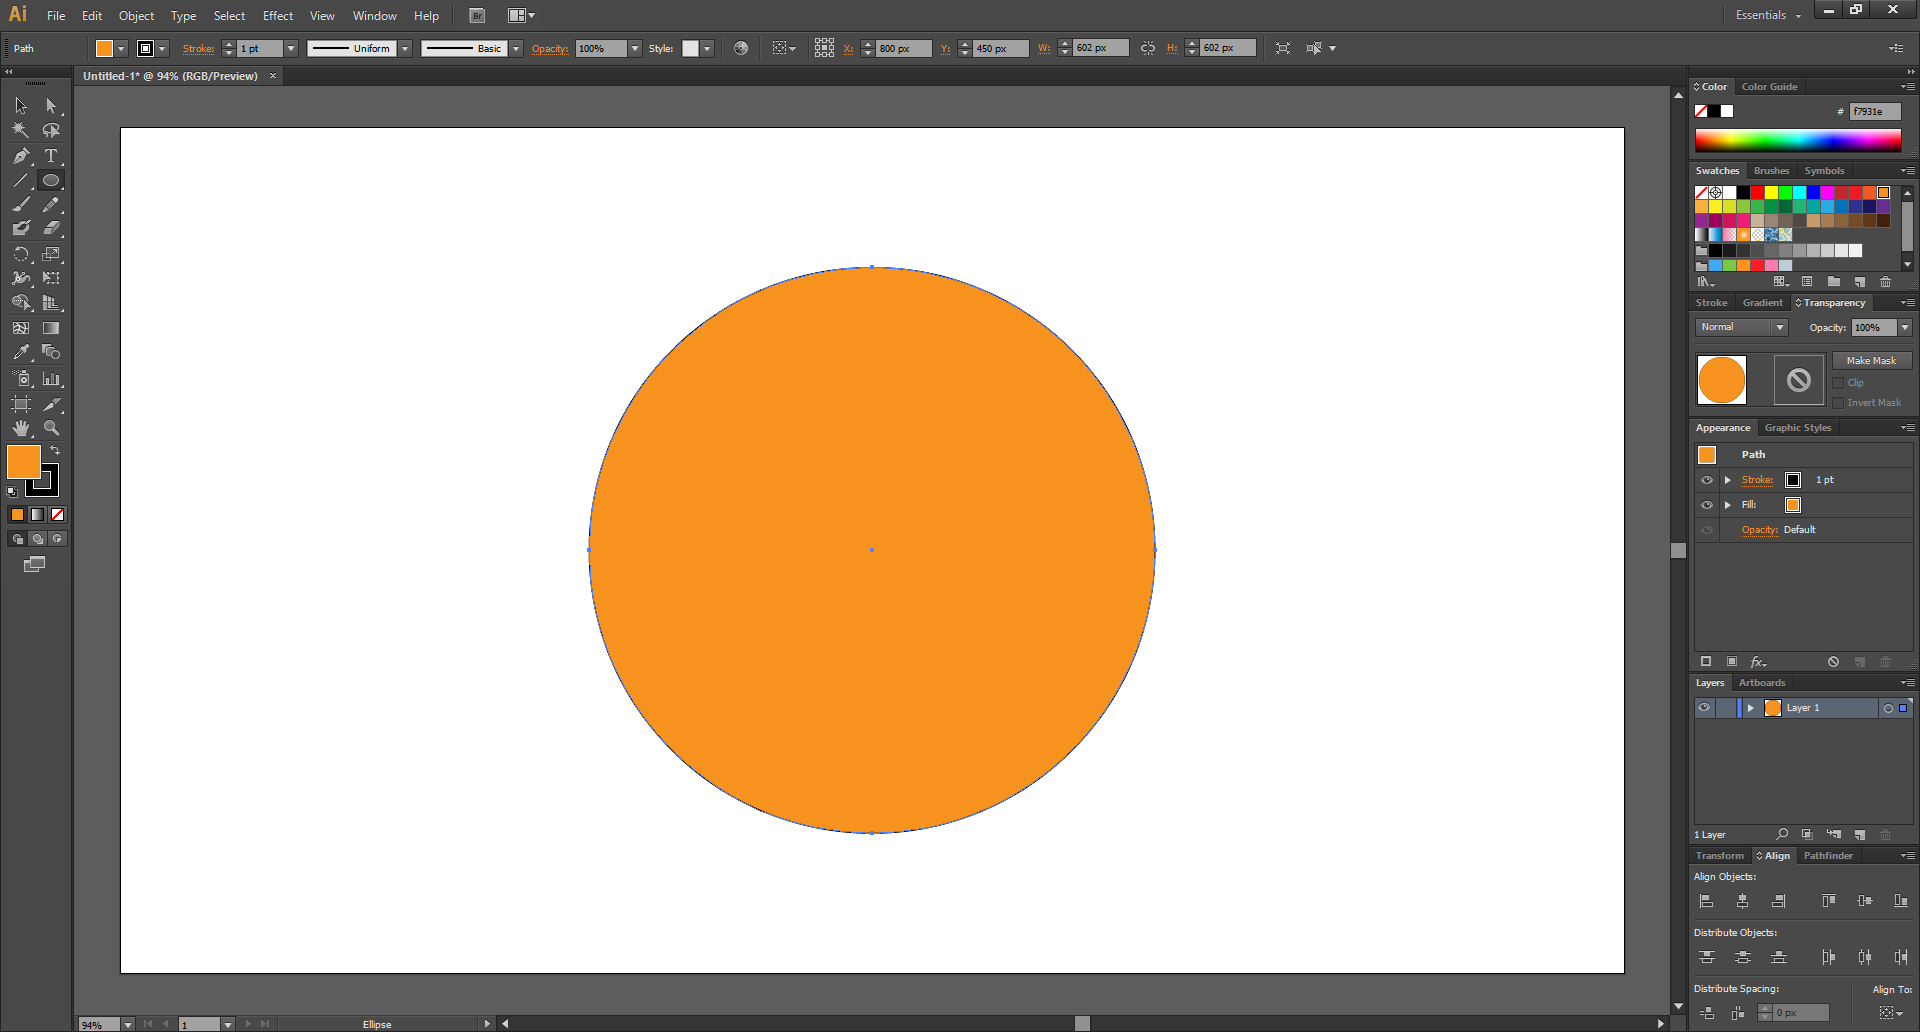
Task: Select the Gradient tool
Action: tap(51, 328)
